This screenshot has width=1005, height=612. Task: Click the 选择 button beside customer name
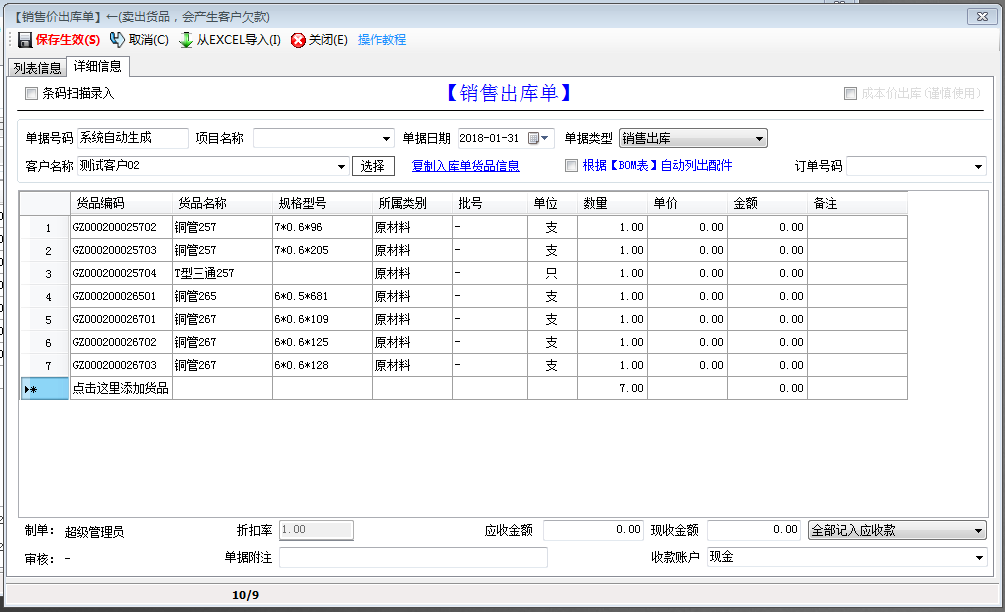tap(373, 166)
